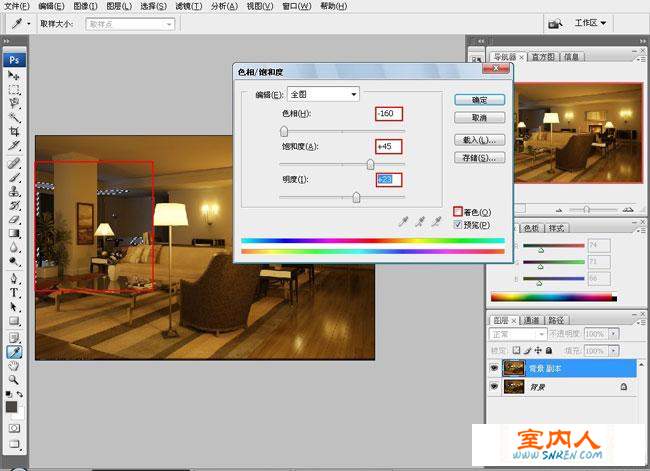Click the 明度 lightness slider handle
The image size is (650, 471).
(x=356, y=197)
